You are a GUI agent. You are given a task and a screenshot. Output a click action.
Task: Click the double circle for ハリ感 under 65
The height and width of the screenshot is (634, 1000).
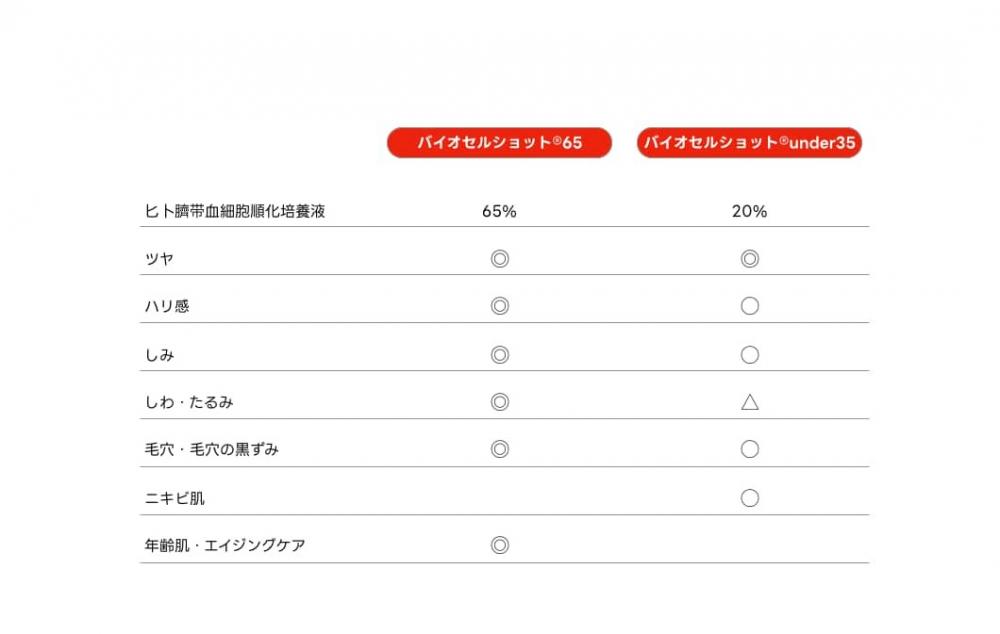pyautogui.click(x=500, y=306)
